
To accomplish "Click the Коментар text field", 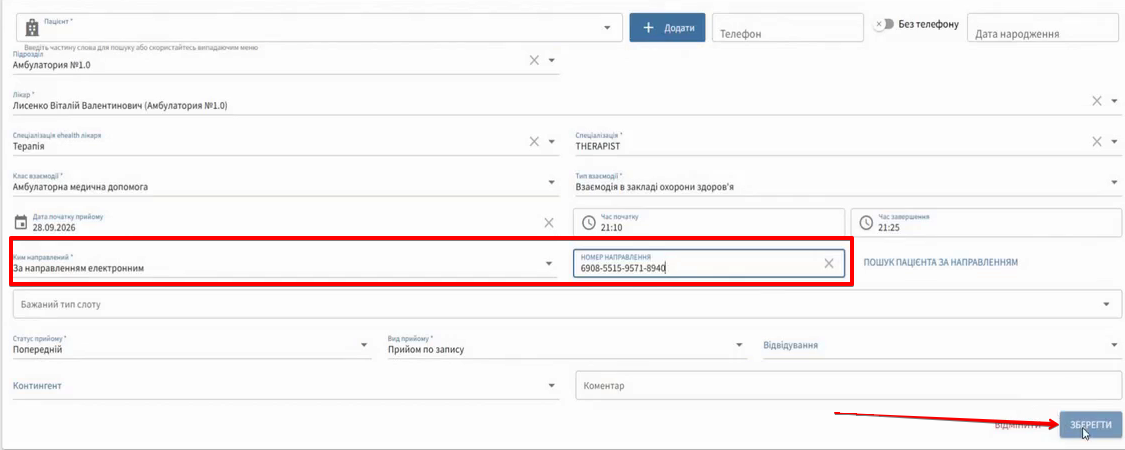I will coord(847,386).
